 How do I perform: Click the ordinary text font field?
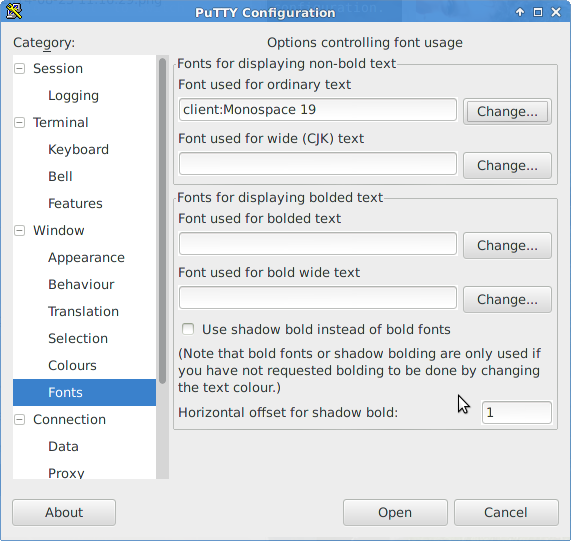tap(318, 109)
